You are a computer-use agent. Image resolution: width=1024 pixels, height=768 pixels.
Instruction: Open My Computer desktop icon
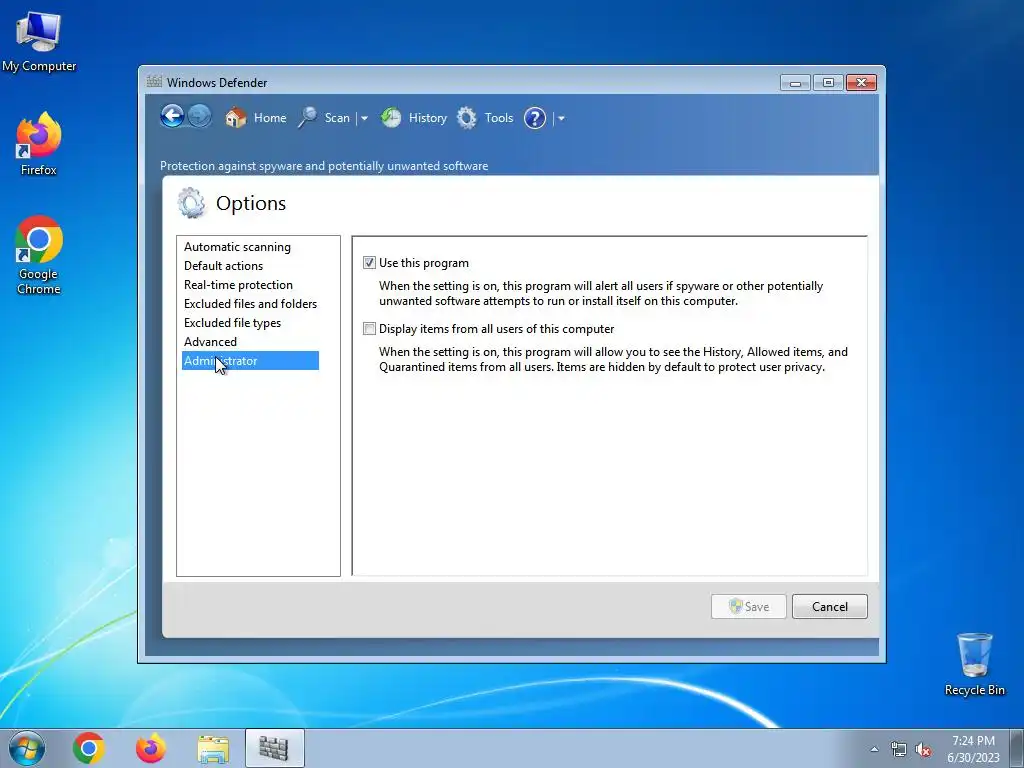tap(39, 41)
